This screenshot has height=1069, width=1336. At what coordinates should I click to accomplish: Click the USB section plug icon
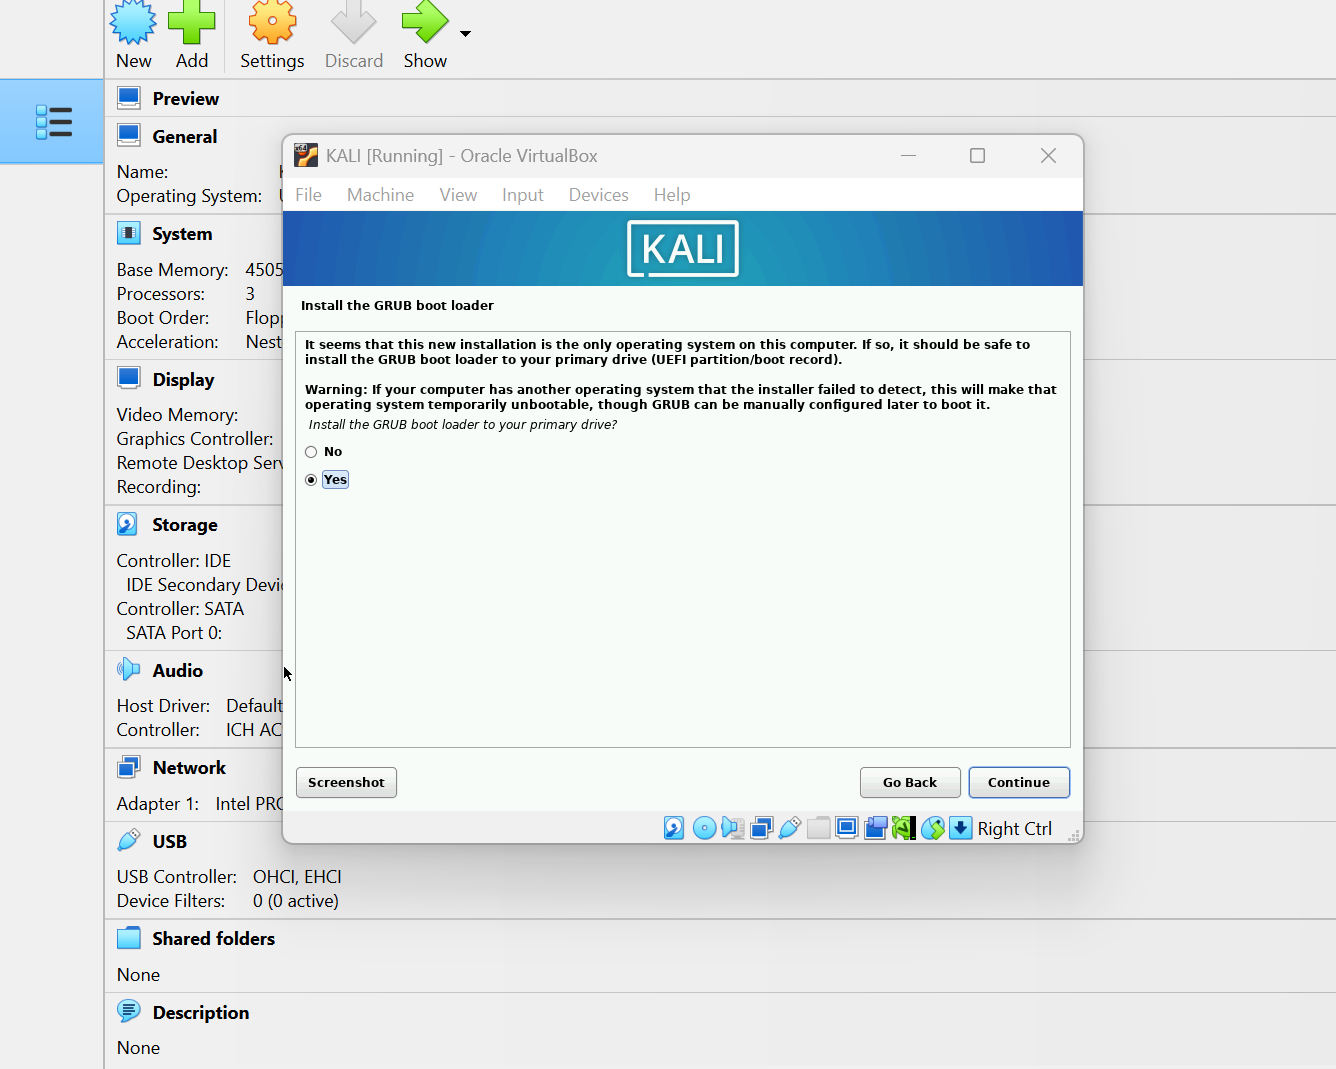pos(129,840)
